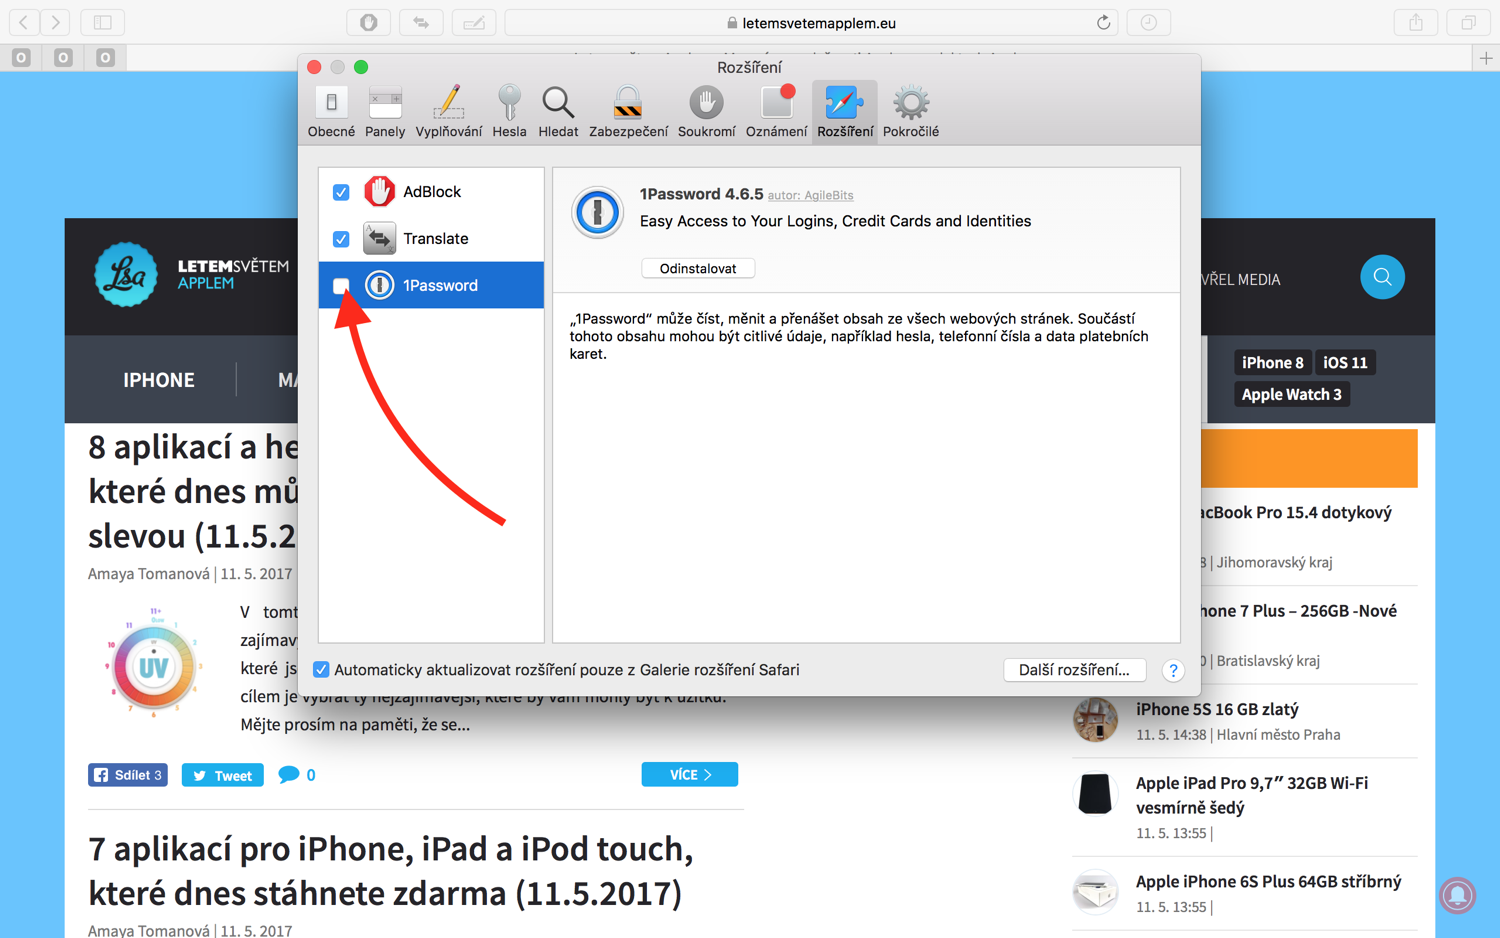Enable the 1Password extension checkbox
The width and height of the screenshot is (1500, 938).
341,286
